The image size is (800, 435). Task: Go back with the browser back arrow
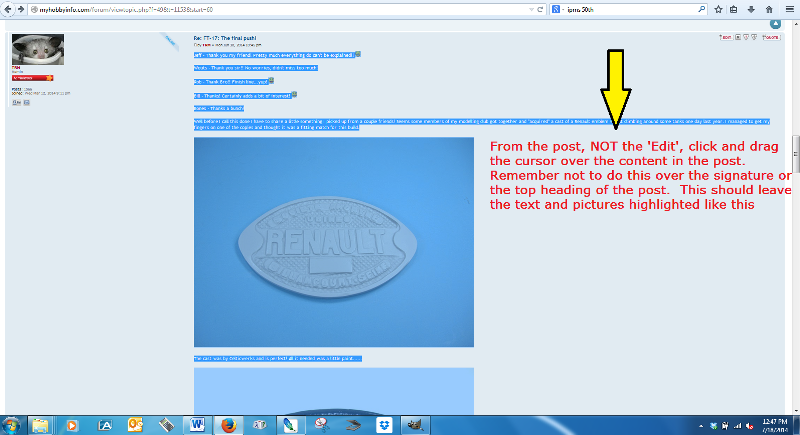point(8,9)
